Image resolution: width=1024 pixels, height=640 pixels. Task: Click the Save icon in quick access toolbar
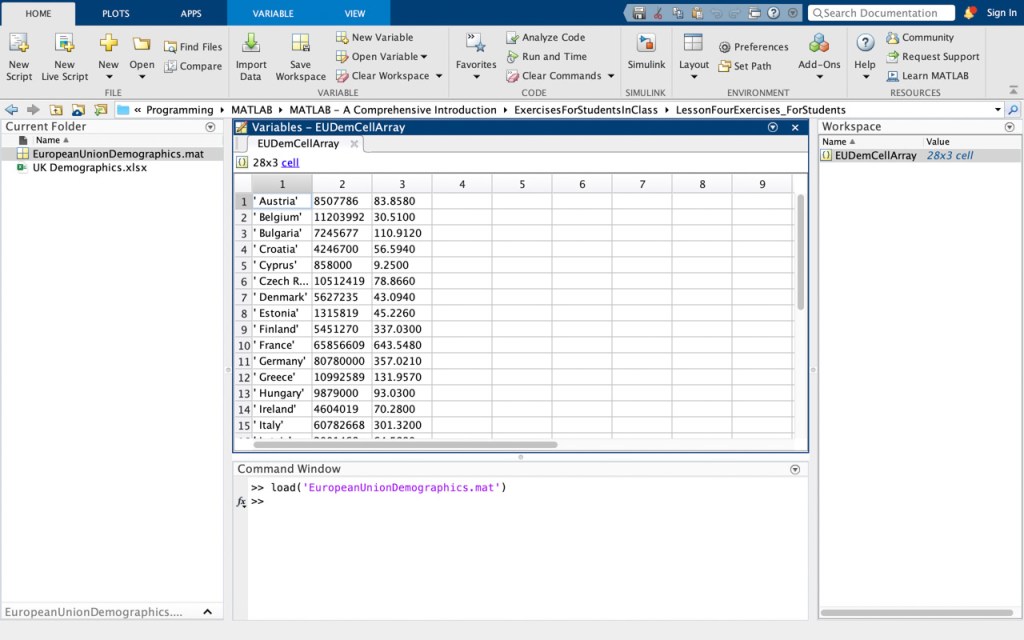click(639, 12)
